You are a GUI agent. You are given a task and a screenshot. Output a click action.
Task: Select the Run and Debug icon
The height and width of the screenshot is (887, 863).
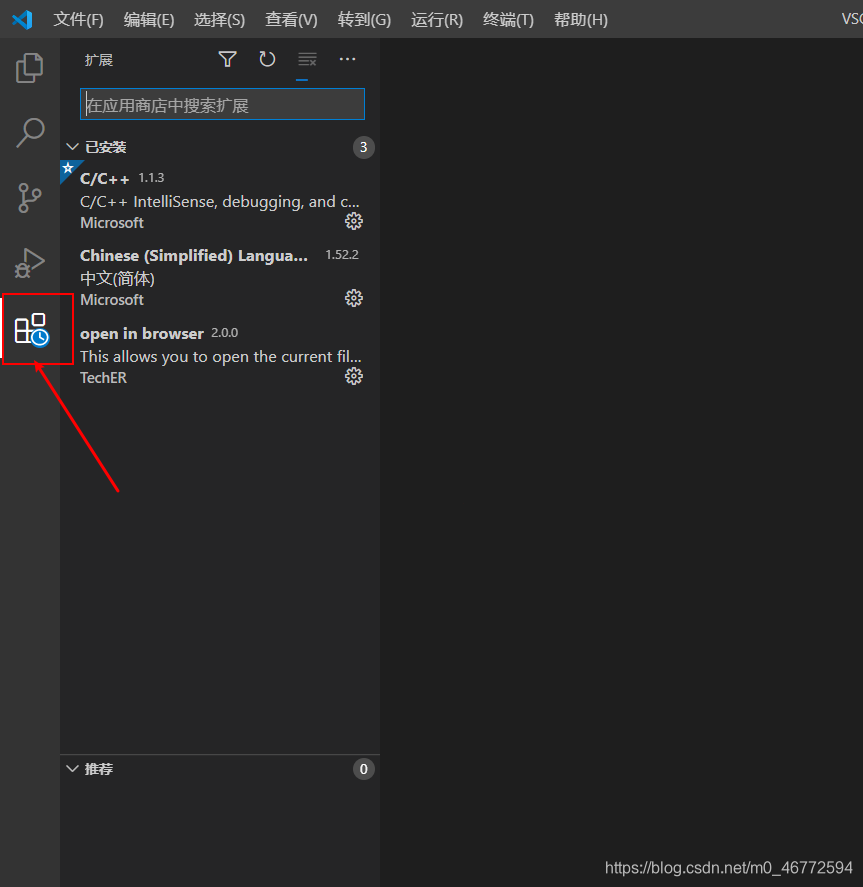(29, 263)
